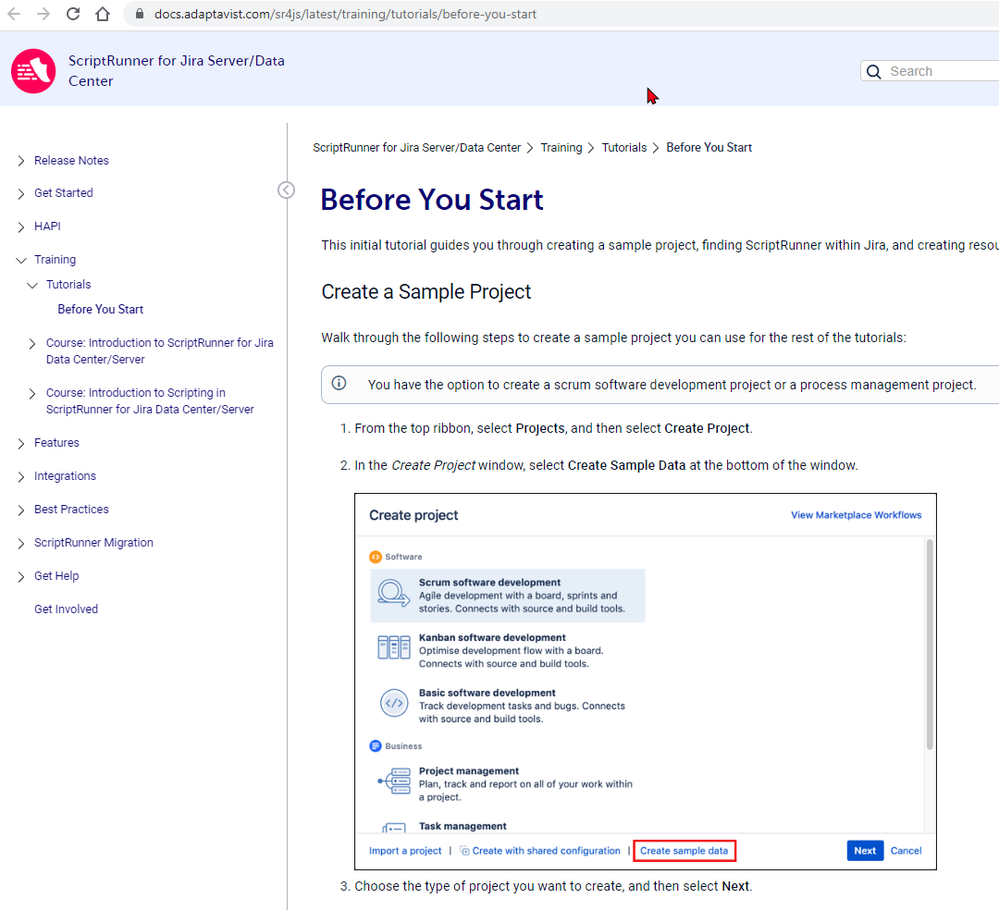
Task: Click the Kanban software development icon
Action: click(x=394, y=647)
